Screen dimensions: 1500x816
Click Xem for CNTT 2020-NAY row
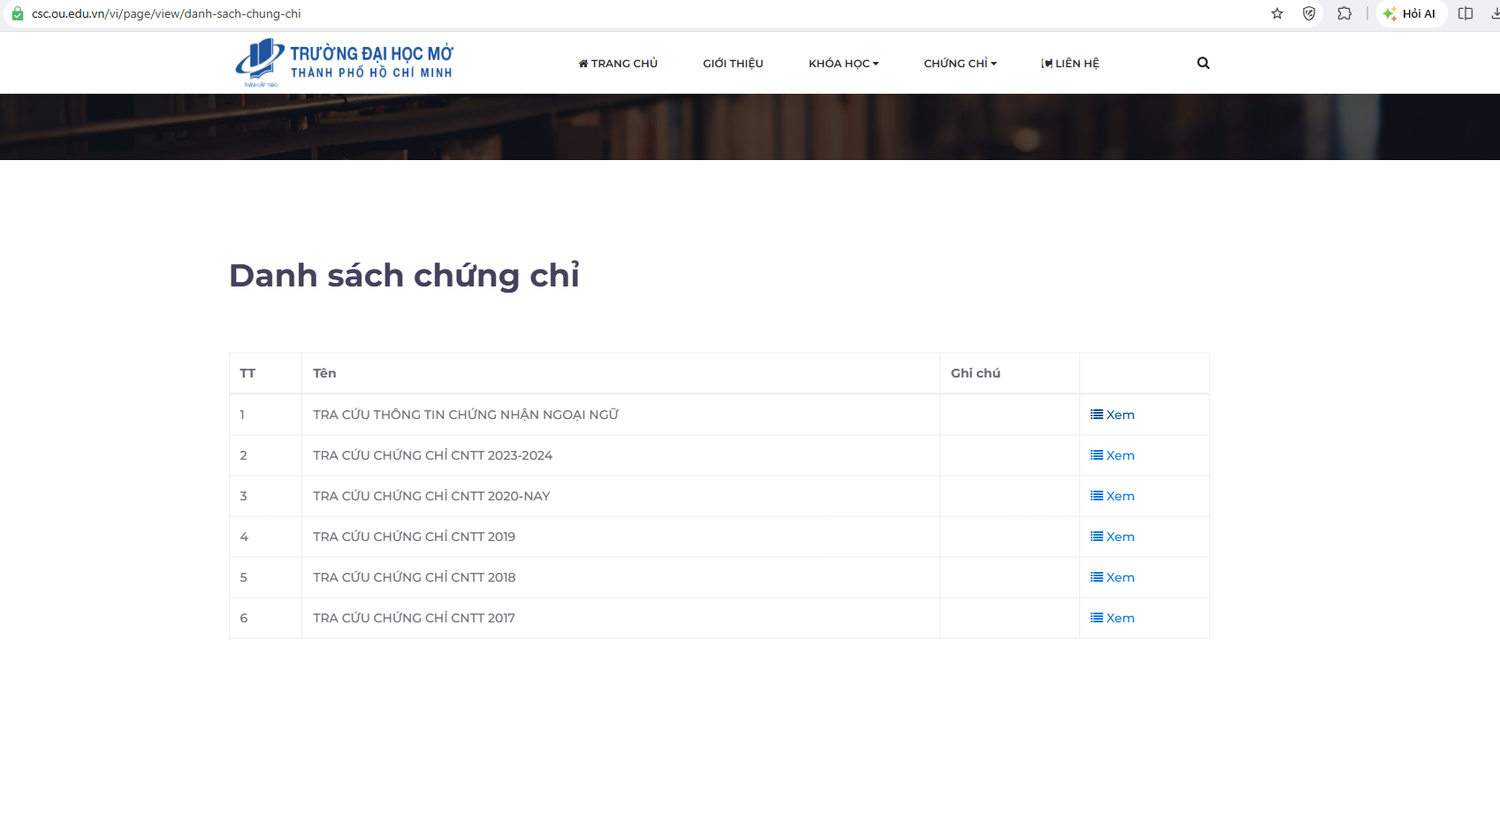[1112, 496]
